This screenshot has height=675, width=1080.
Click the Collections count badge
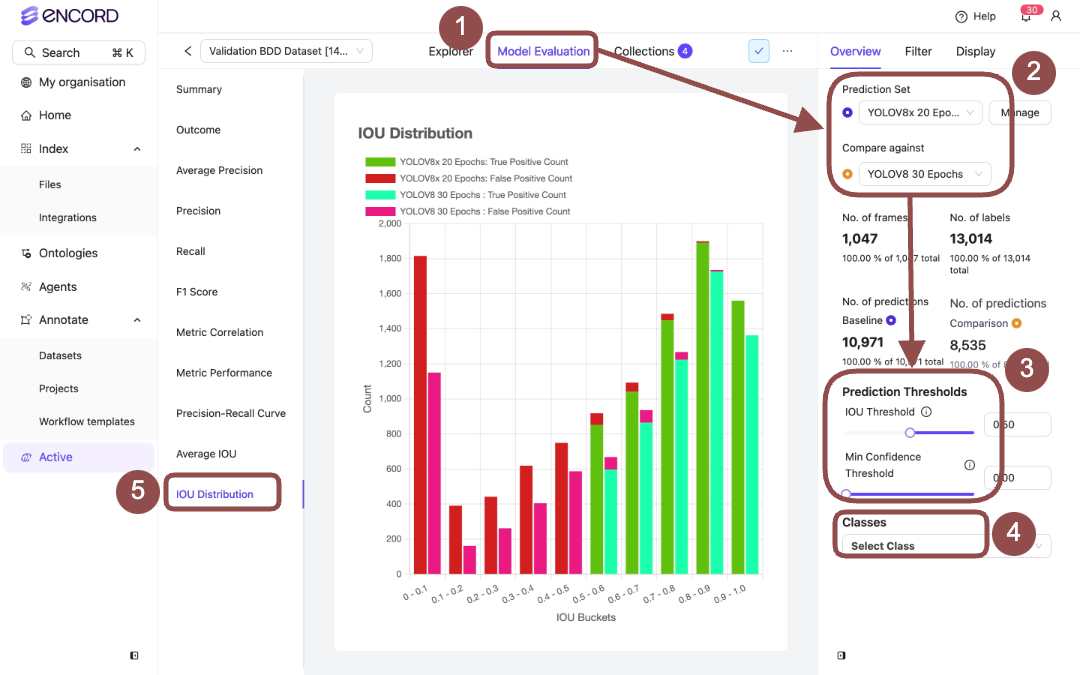tap(685, 51)
